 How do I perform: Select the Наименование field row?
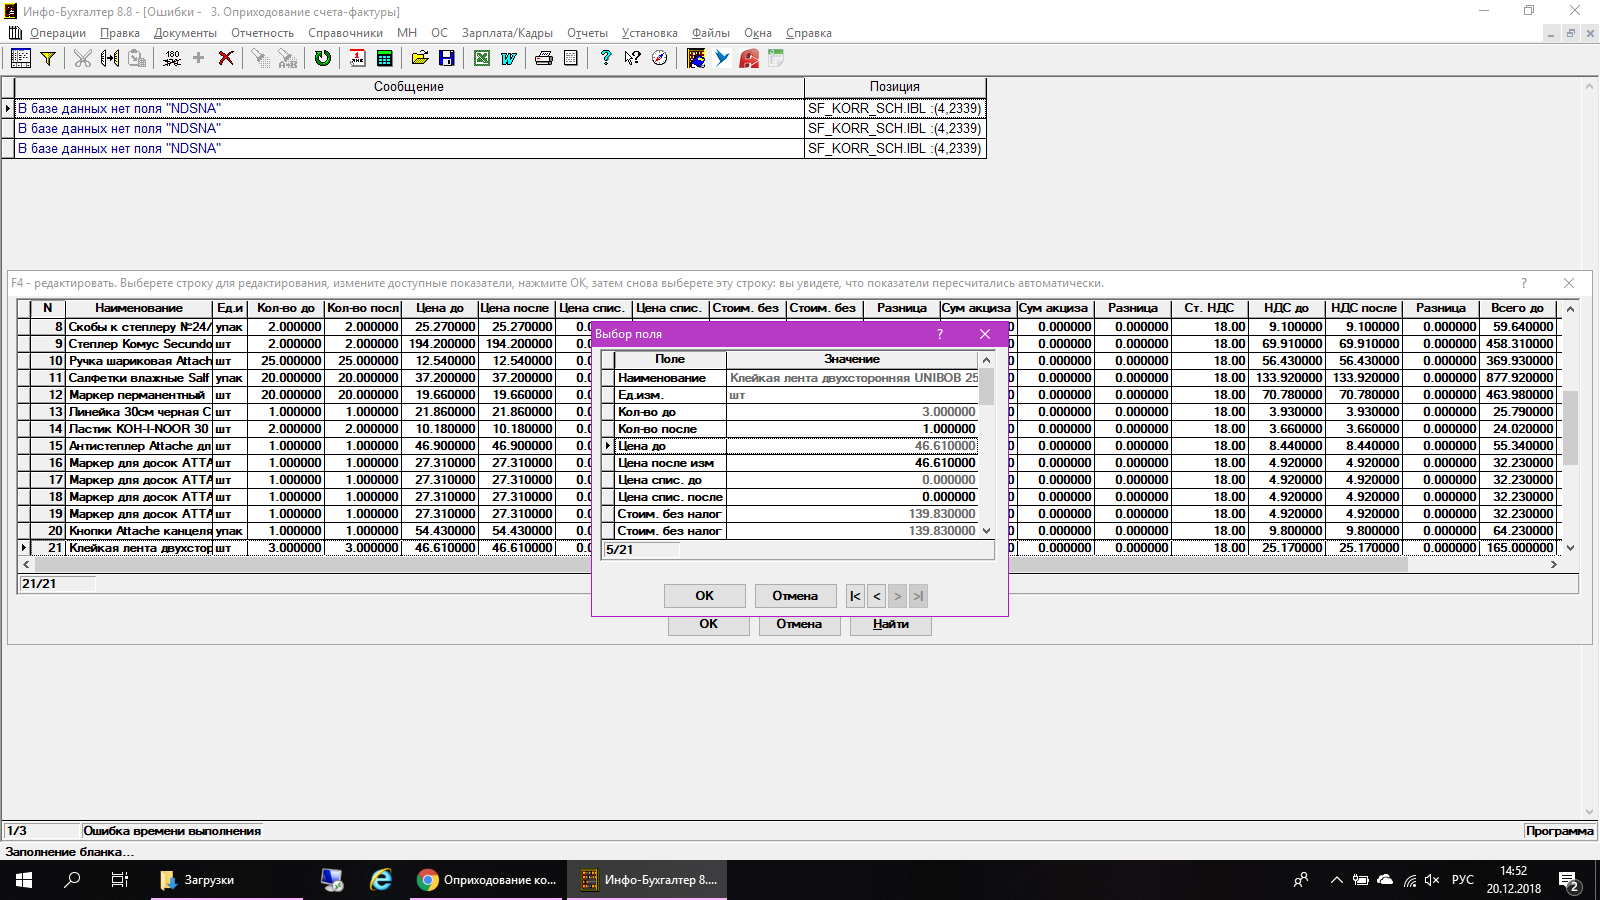click(790, 378)
